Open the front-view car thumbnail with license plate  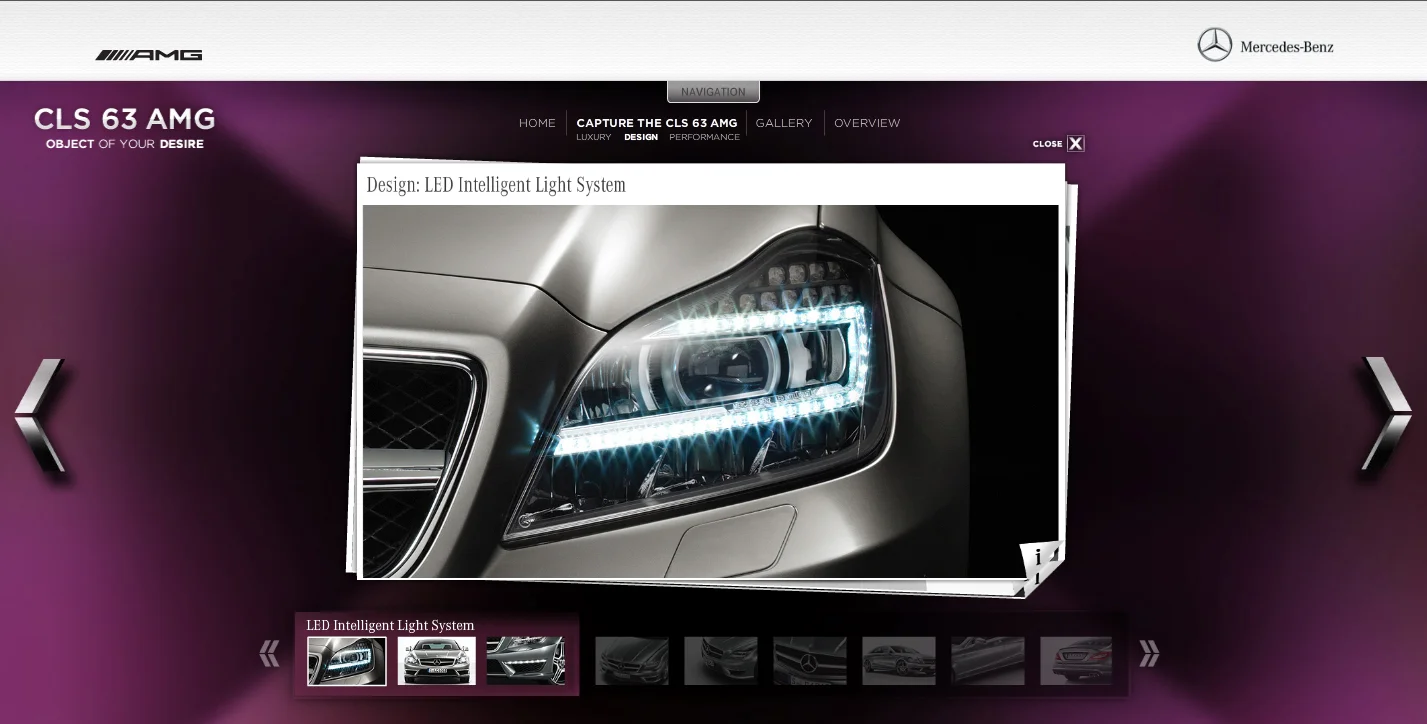point(437,661)
